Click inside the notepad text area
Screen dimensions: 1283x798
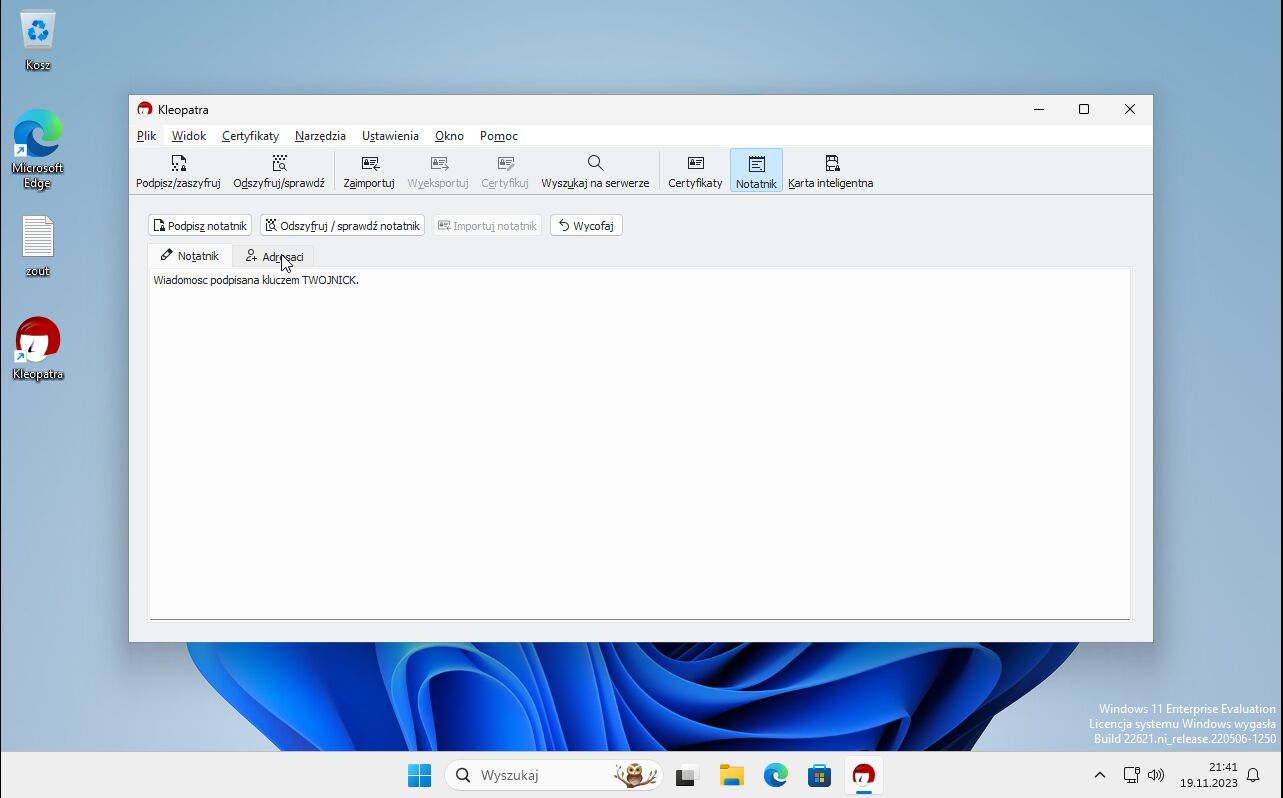coord(640,450)
